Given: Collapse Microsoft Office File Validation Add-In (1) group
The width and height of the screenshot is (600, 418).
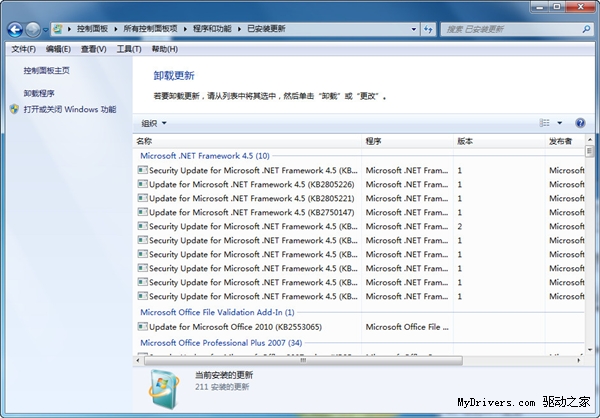Looking at the screenshot, I should (x=217, y=312).
